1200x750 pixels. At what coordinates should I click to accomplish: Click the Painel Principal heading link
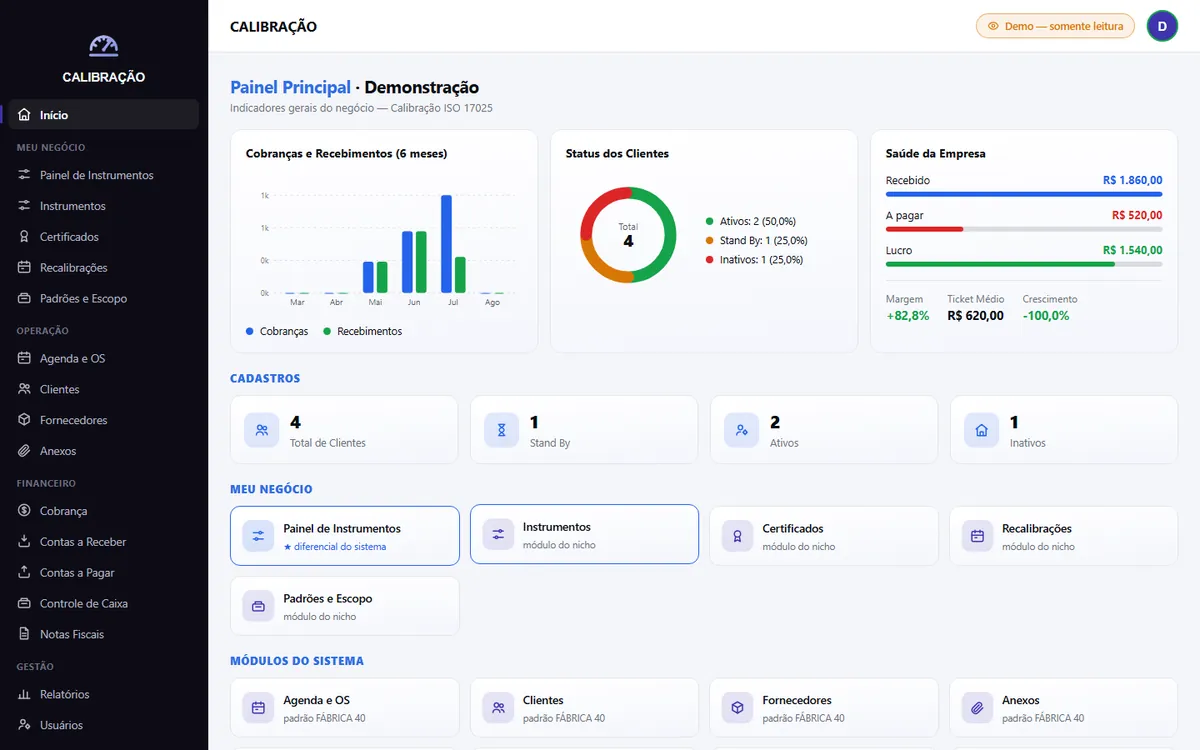point(290,88)
